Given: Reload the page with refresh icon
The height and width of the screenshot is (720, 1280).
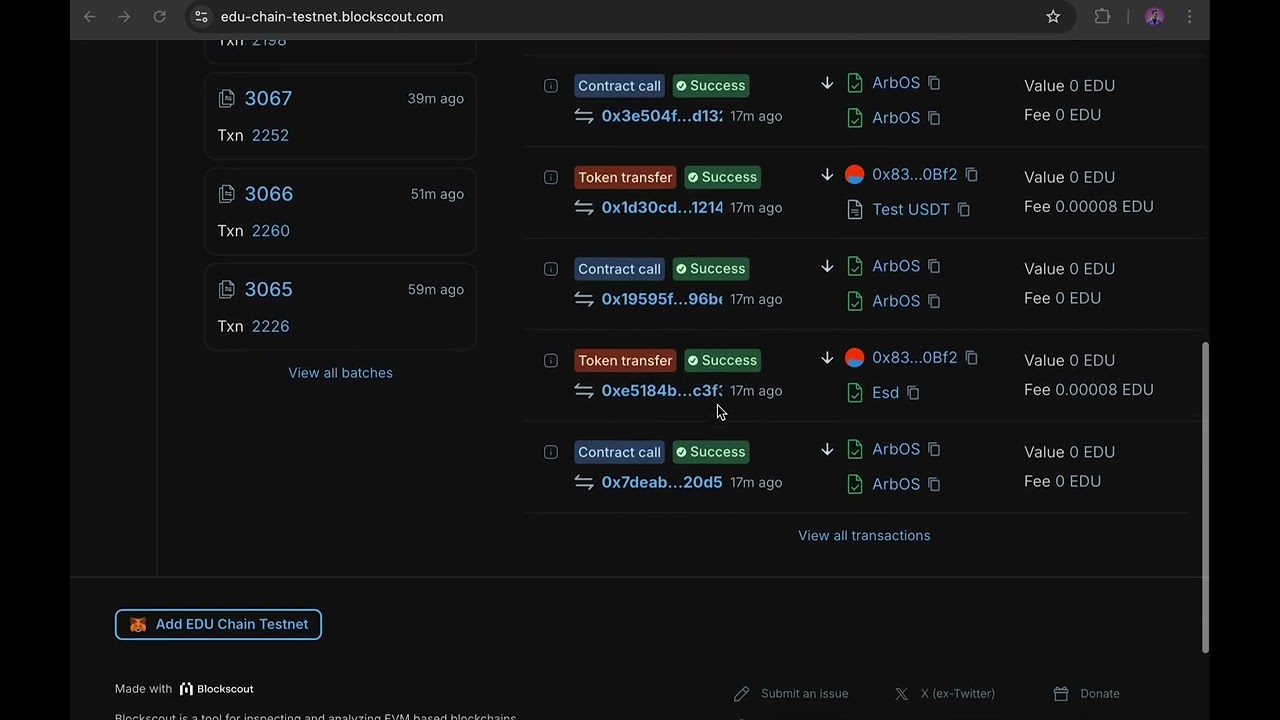Looking at the screenshot, I should [159, 17].
